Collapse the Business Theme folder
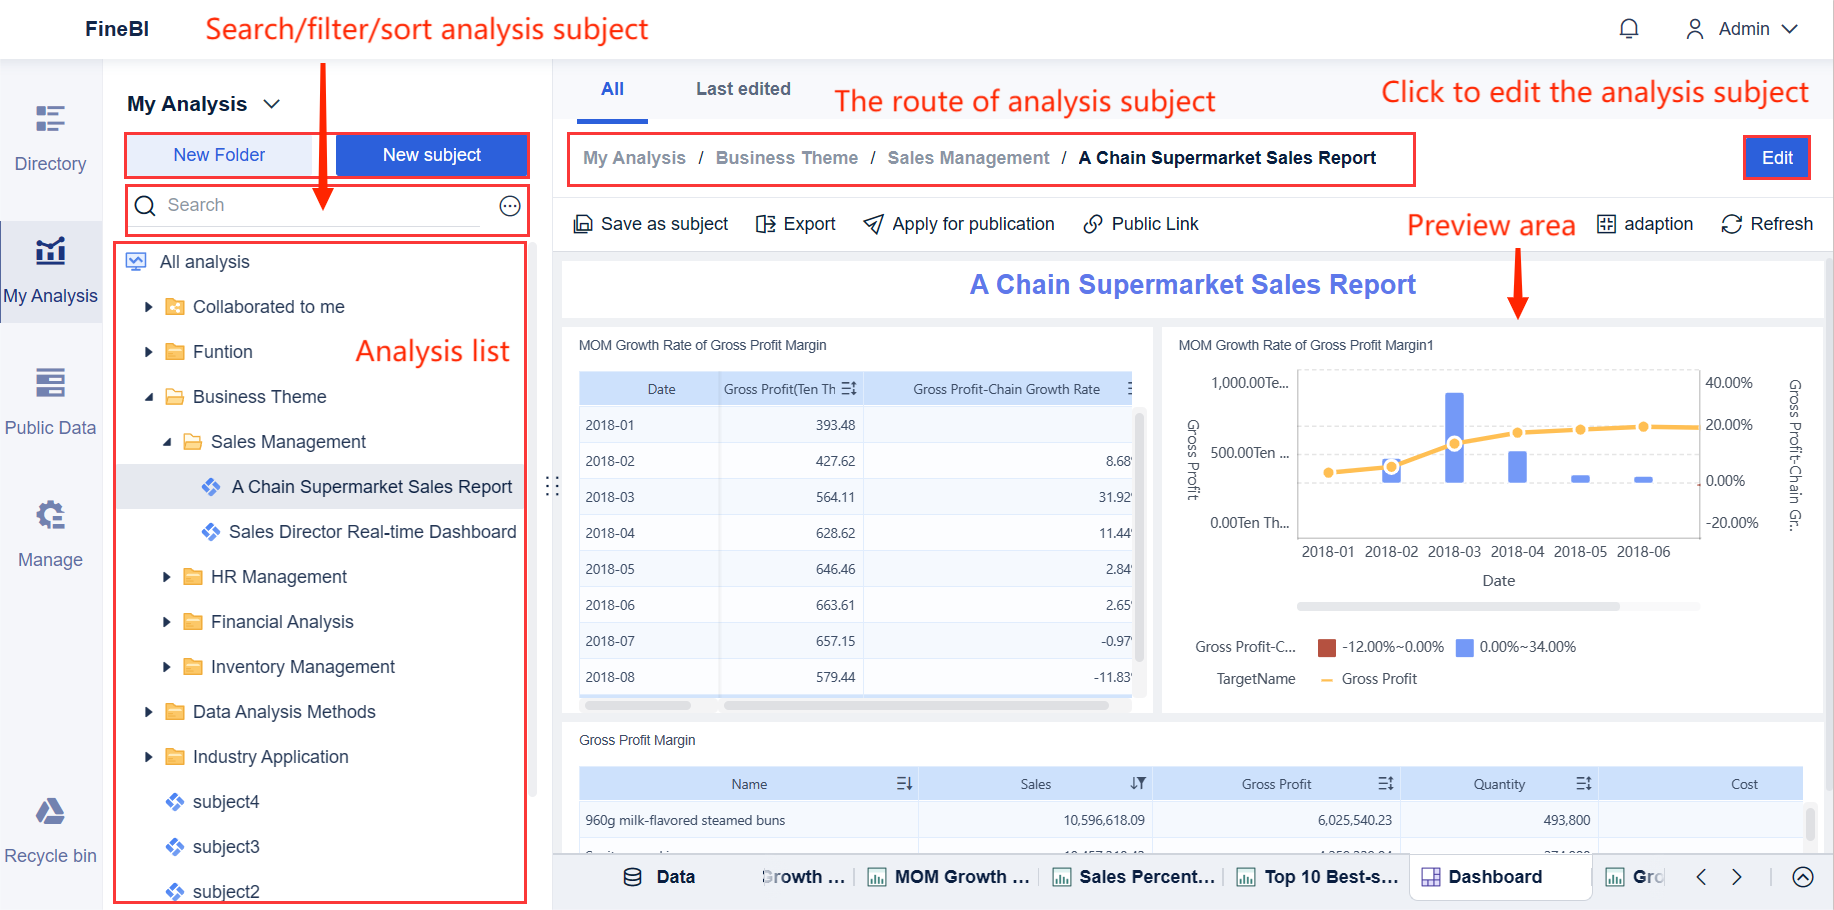 tap(149, 397)
